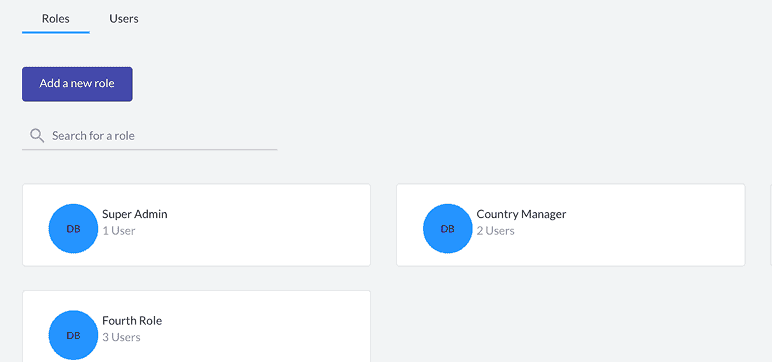
Task: Click the underline beneath the role search field
Action: (x=150, y=149)
